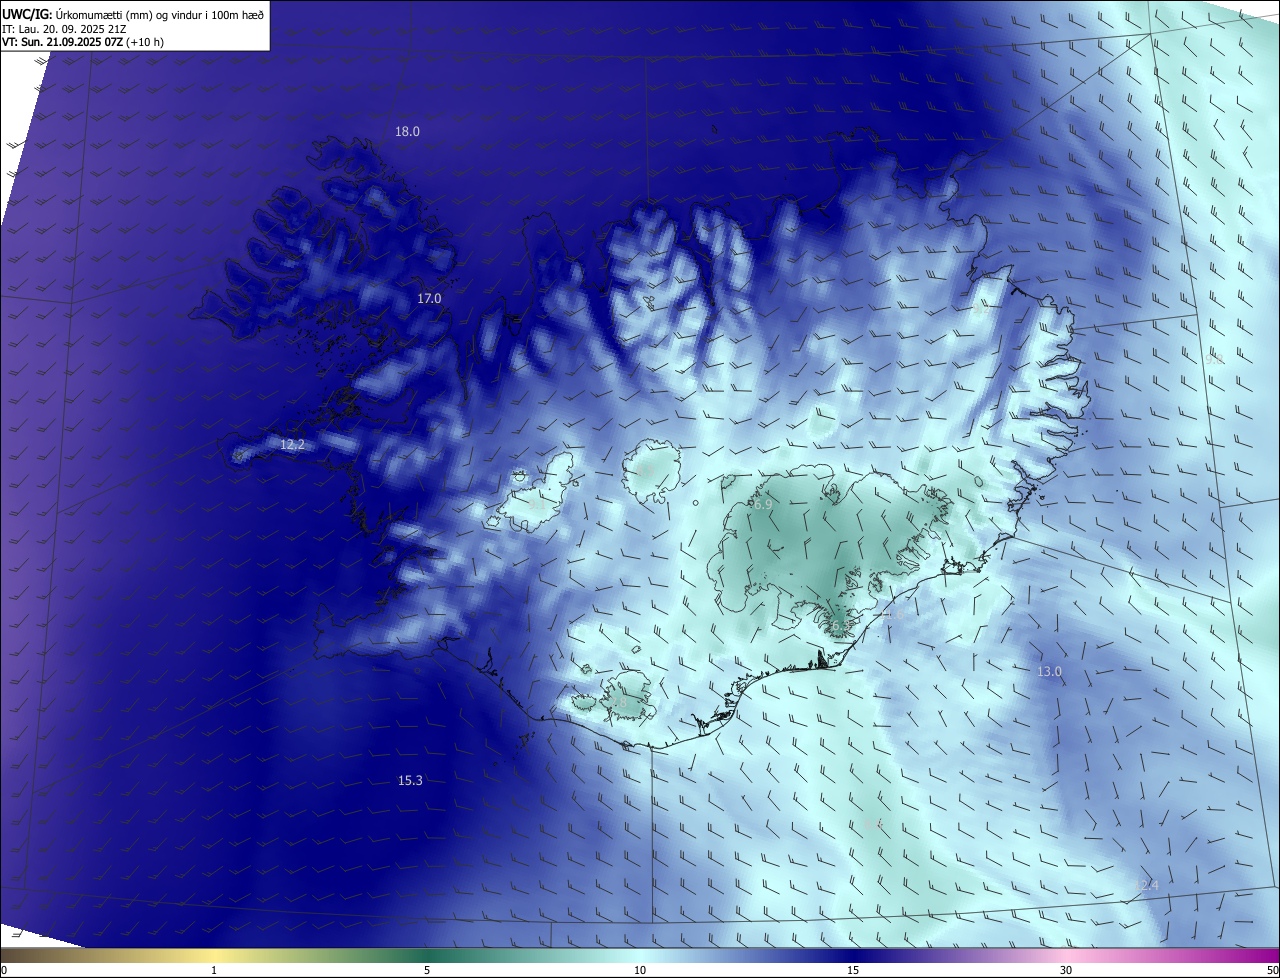Viewport: 1280px width, 978px height.
Task: Click the 12.4 value label in the southeast corner
Action: pyautogui.click(x=1146, y=885)
